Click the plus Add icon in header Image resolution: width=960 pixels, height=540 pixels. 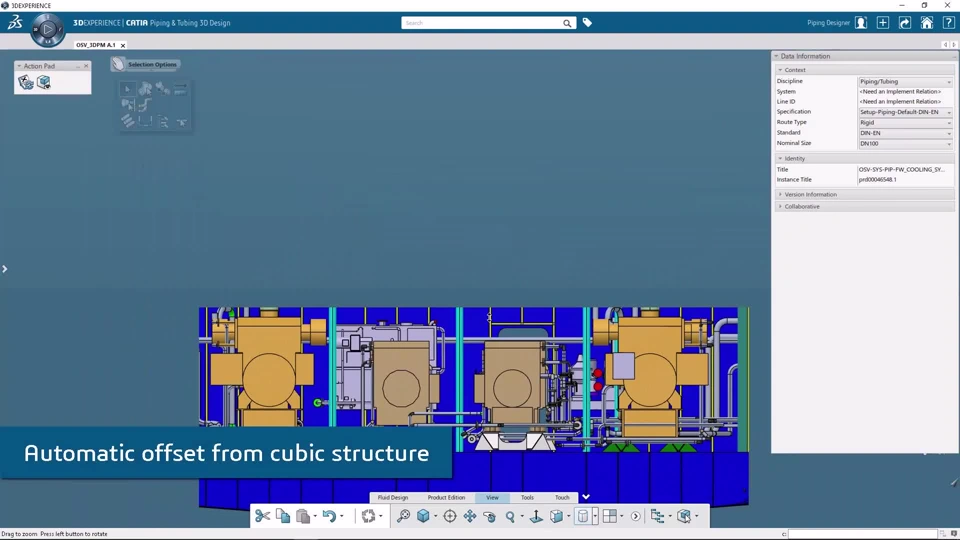click(x=883, y=23)
